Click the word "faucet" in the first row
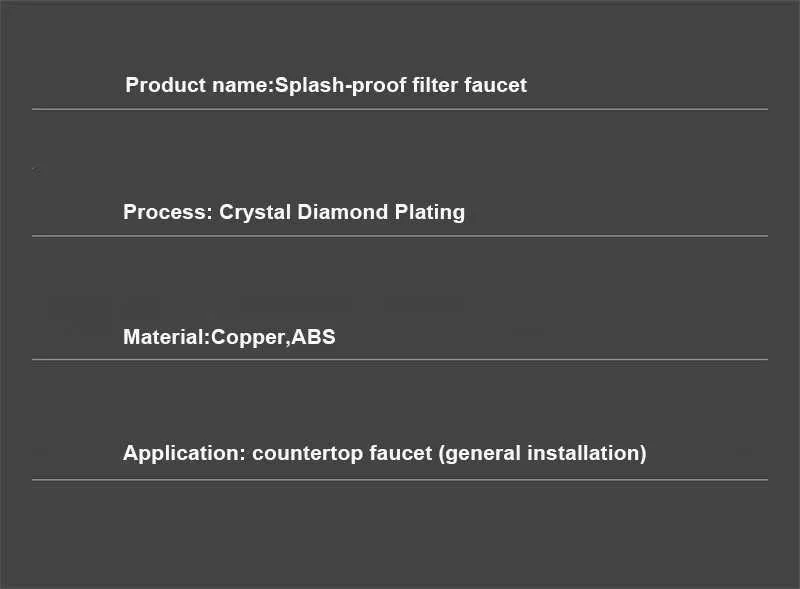Image resolution: width=800 pixels, height=589 pixels. tap(496, 85)
